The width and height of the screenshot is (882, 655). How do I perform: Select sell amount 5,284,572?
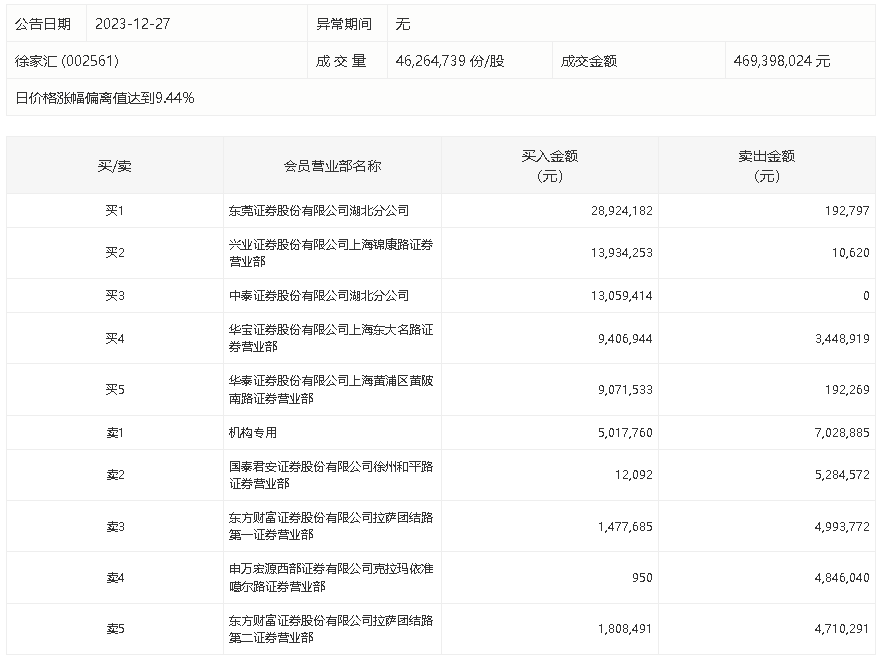tap(842, 475)
